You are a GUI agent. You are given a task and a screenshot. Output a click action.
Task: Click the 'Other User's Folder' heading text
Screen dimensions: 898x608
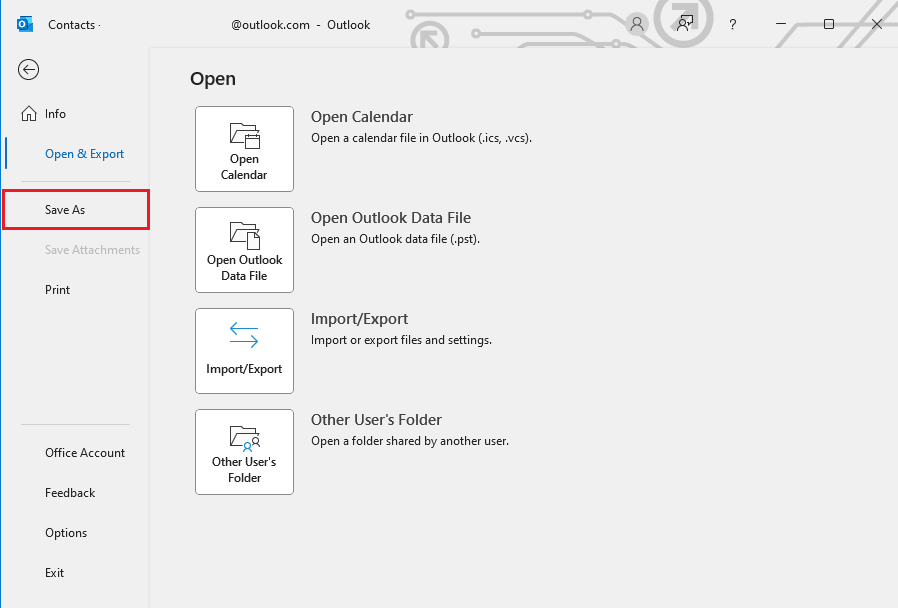[376, 420]
